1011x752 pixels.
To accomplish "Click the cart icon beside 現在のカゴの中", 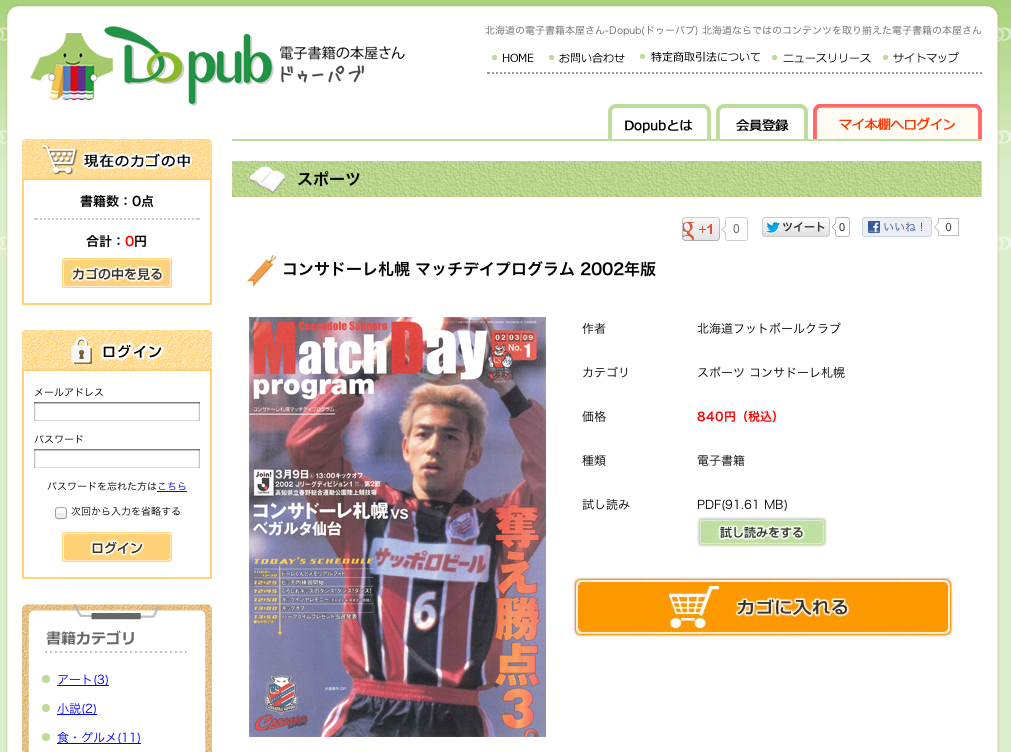I will [60, 159].
